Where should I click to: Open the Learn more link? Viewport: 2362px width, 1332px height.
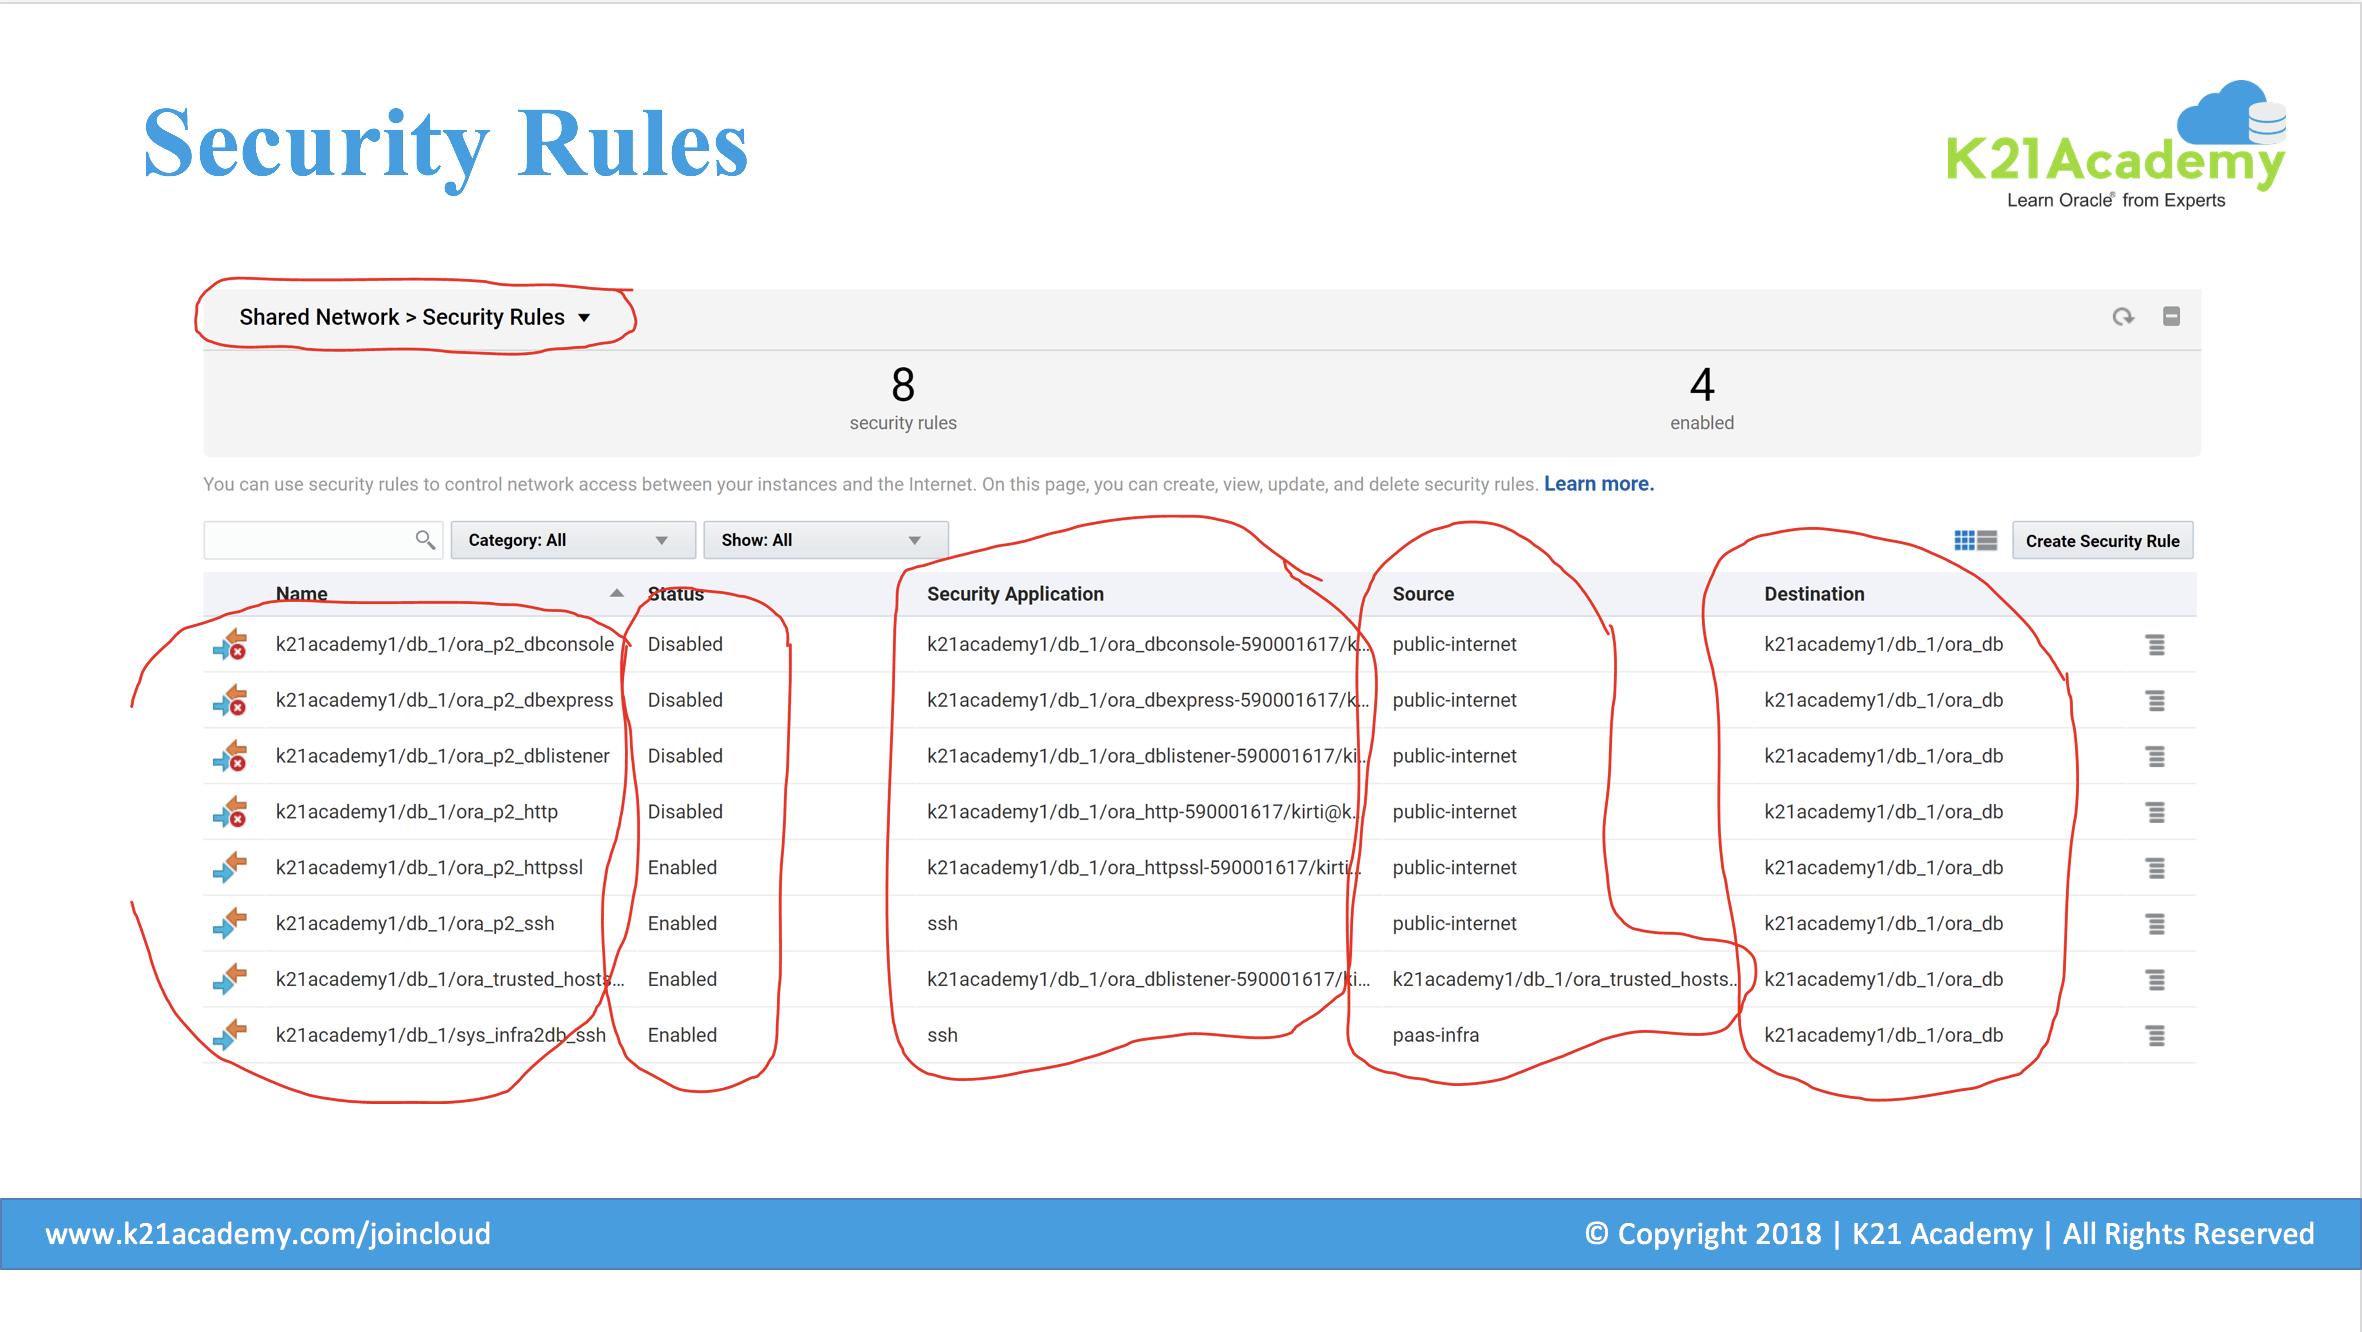click(1598, 484)
